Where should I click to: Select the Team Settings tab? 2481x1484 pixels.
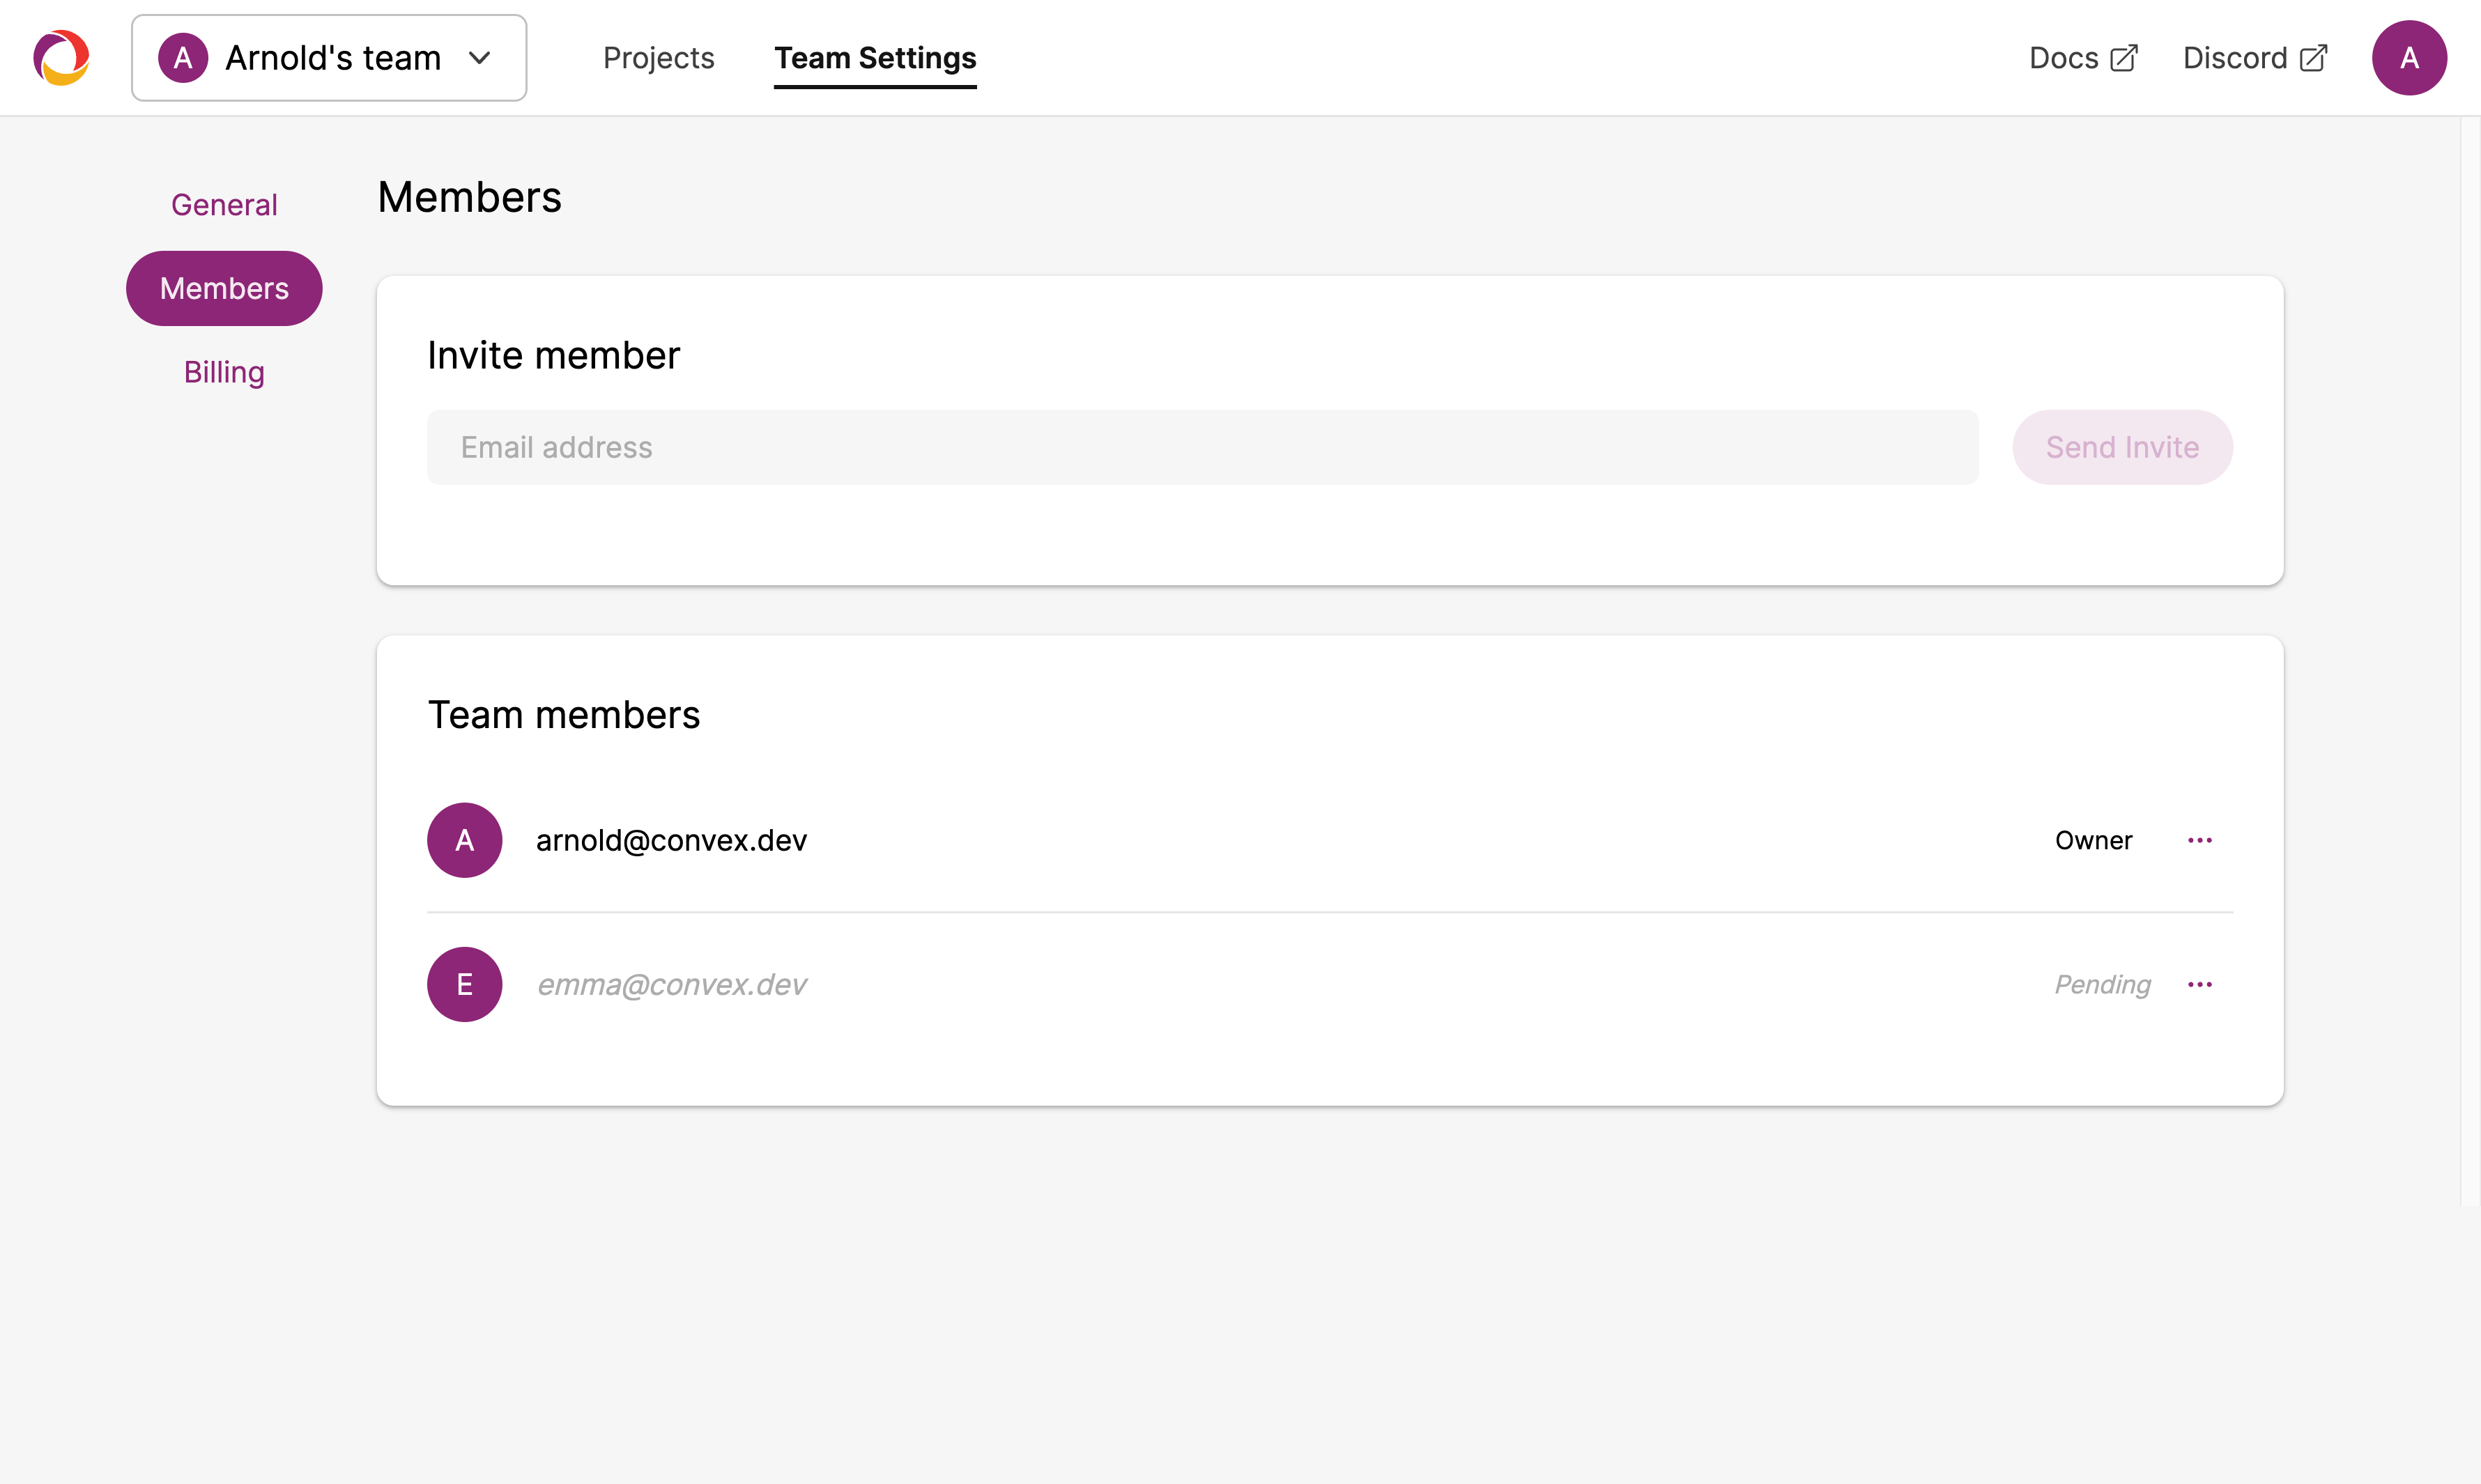point(875,58)
